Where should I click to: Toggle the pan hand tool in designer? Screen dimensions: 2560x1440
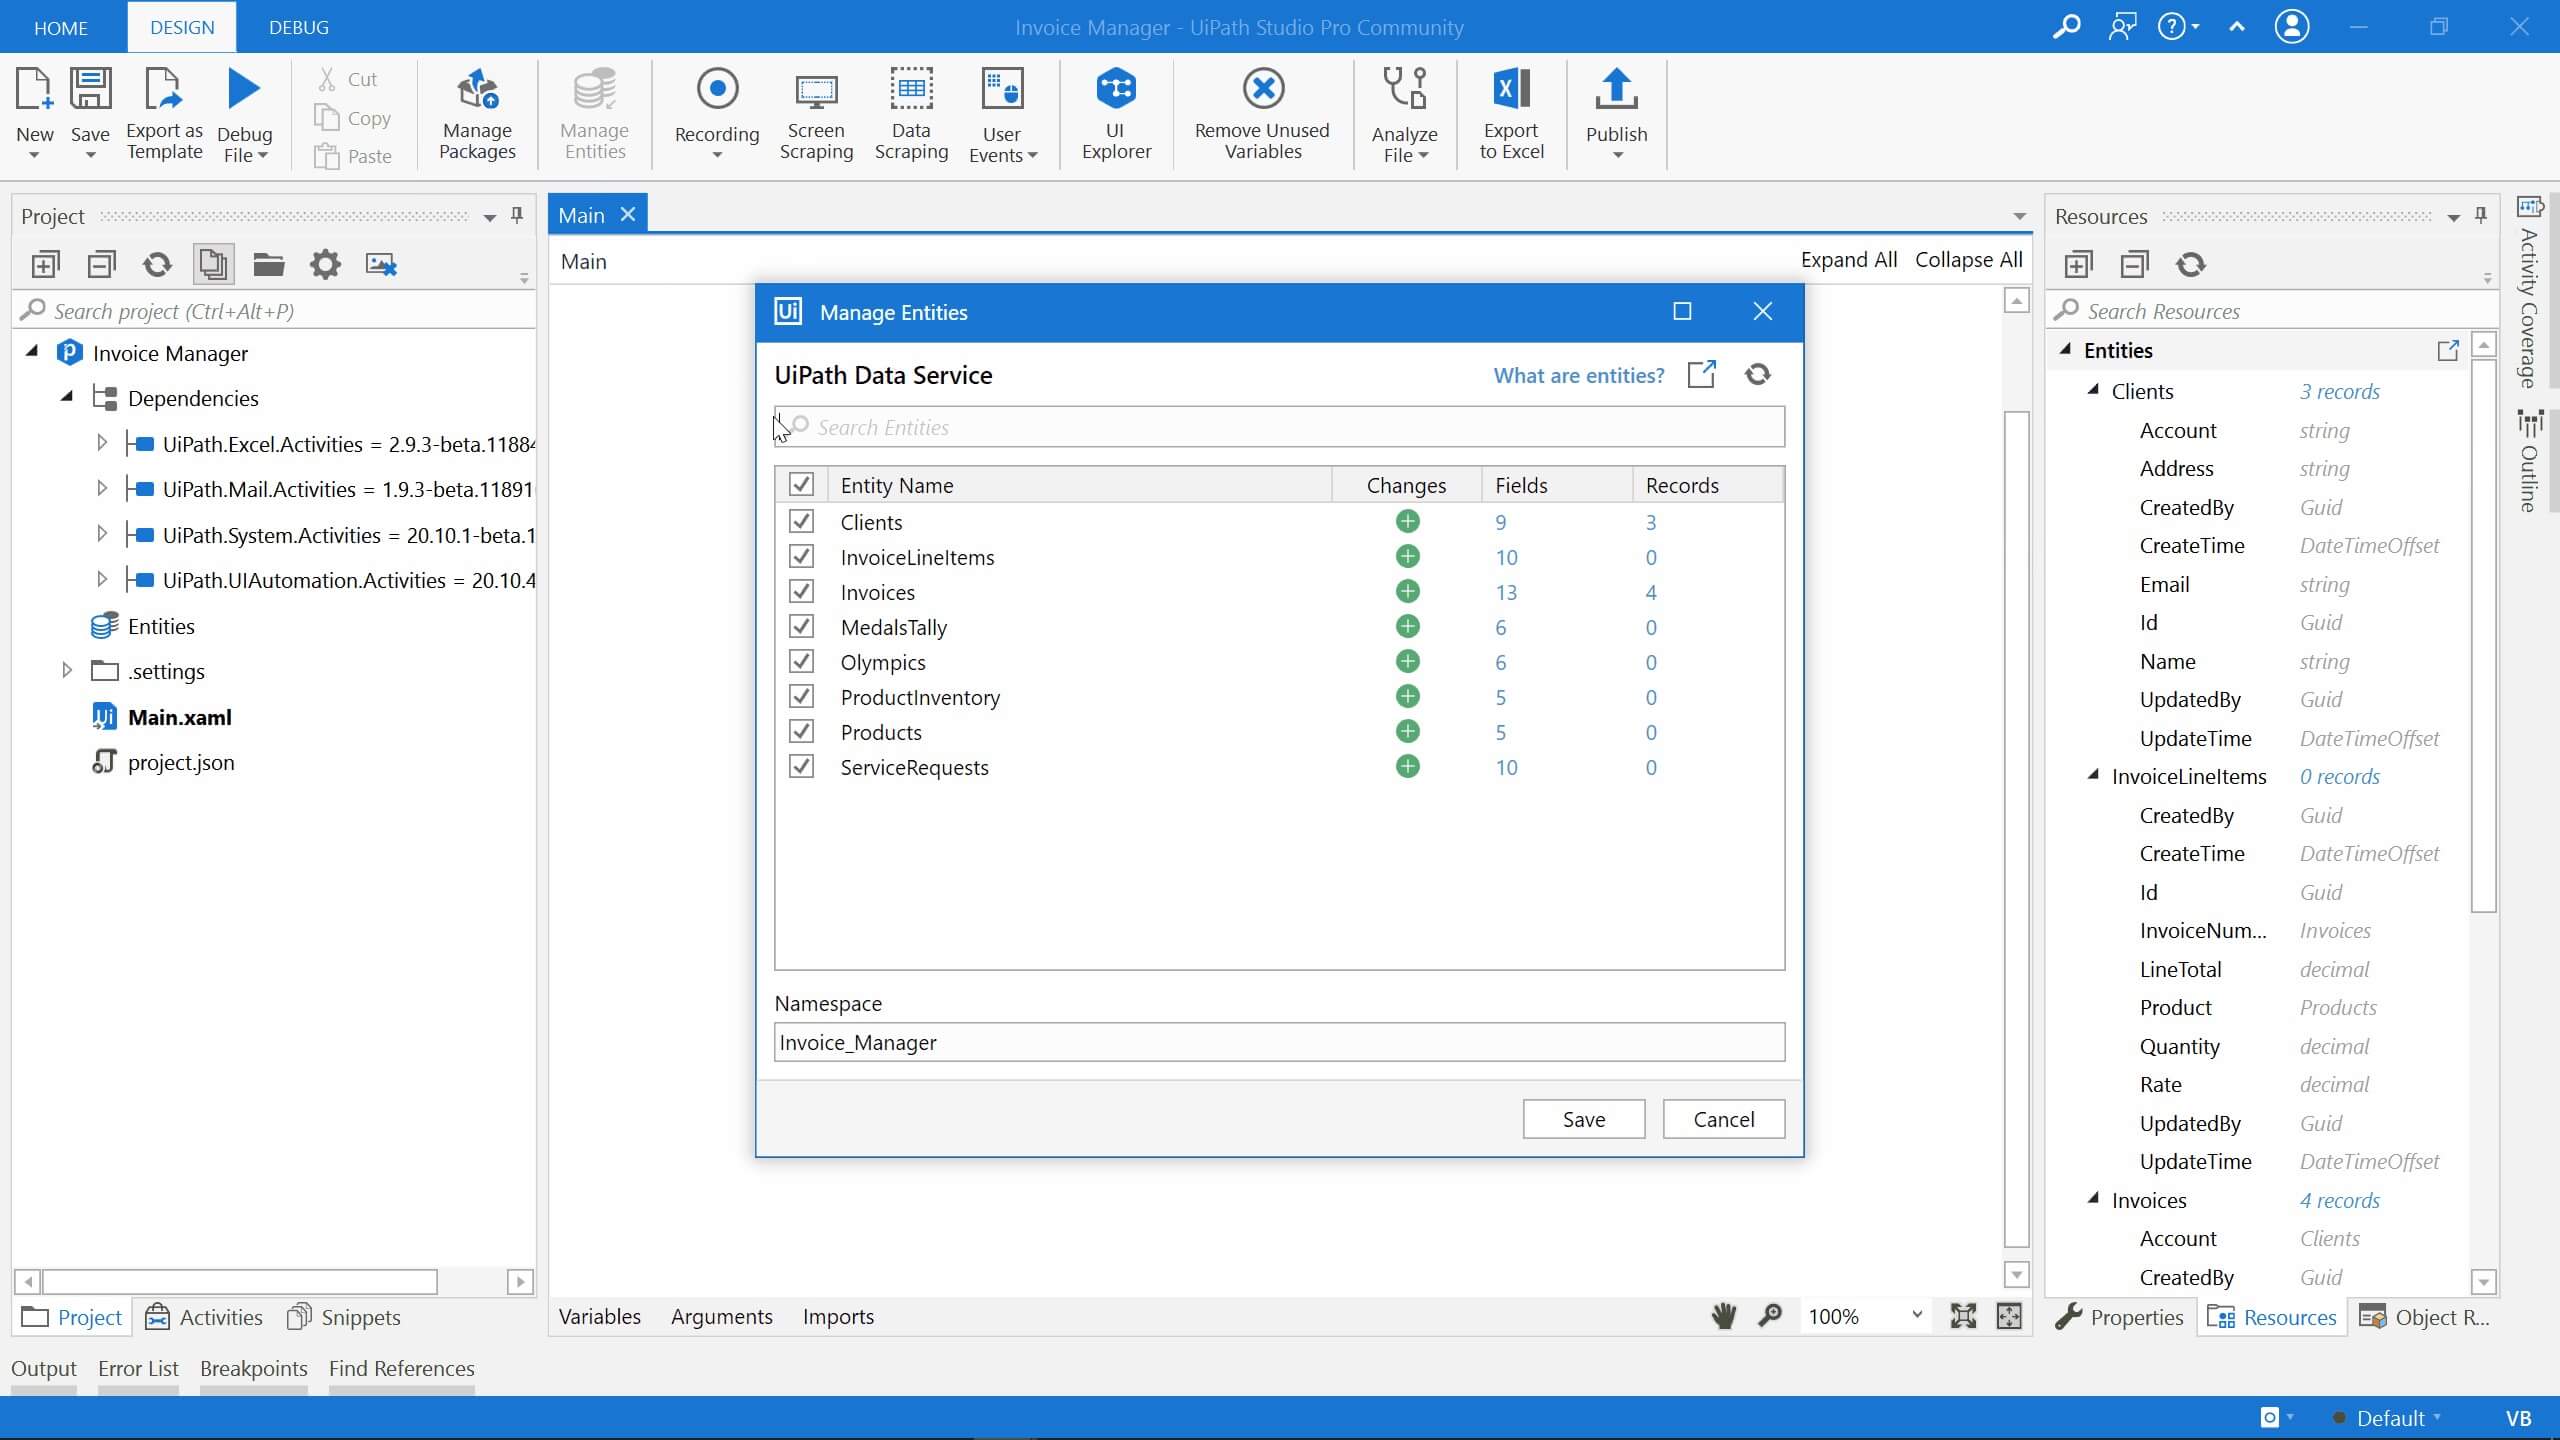click(1723, 1316)
